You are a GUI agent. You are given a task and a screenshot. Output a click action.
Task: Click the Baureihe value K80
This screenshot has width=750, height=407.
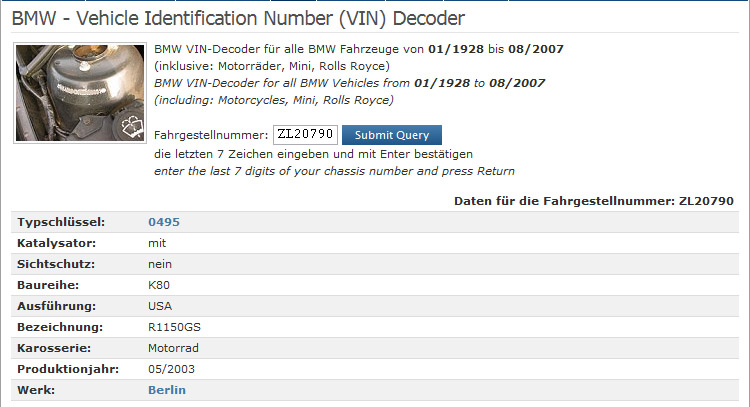tap(159, 285)
